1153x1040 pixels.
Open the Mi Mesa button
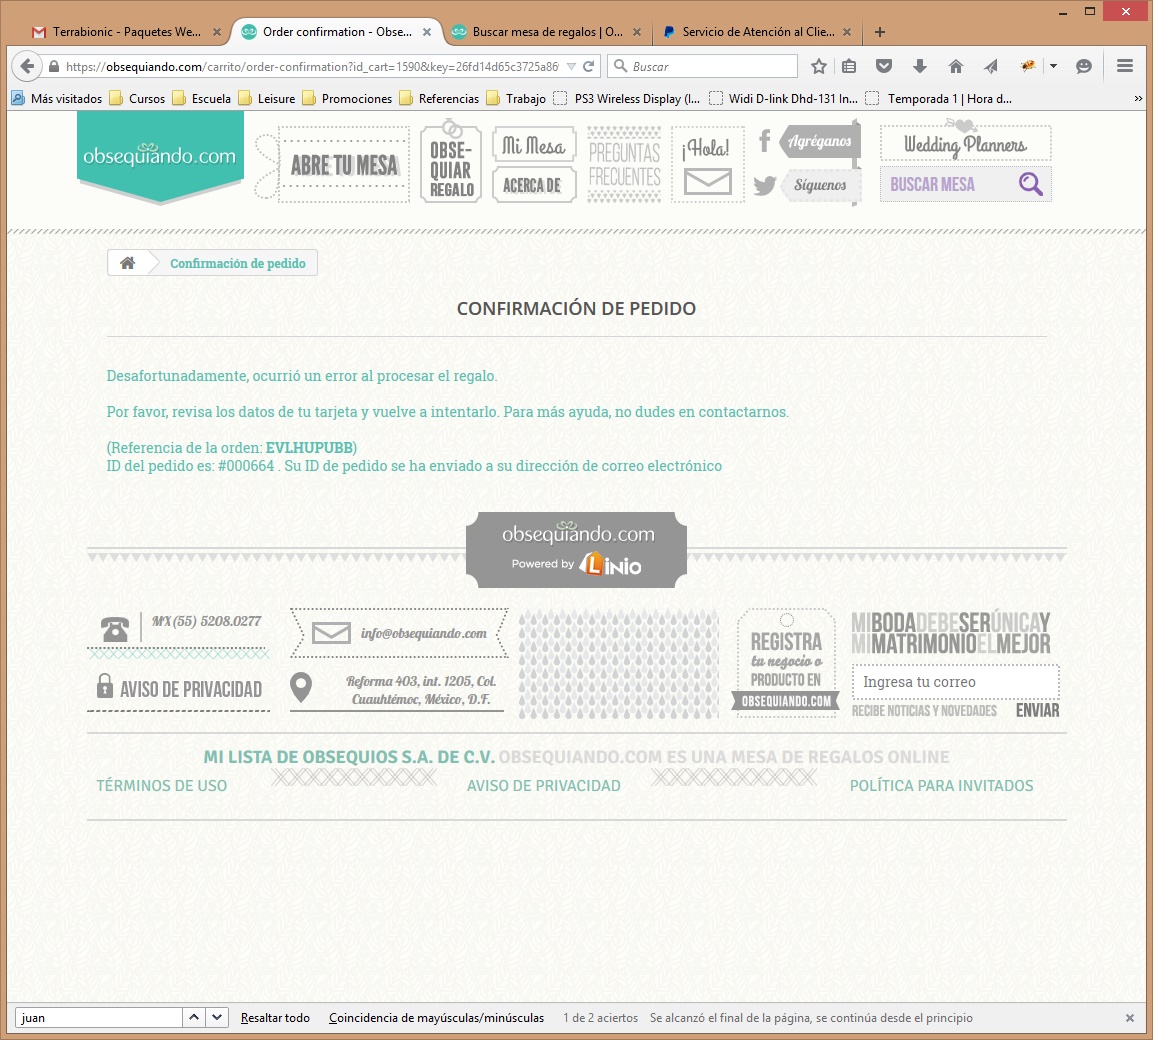(x=533, y=146)
